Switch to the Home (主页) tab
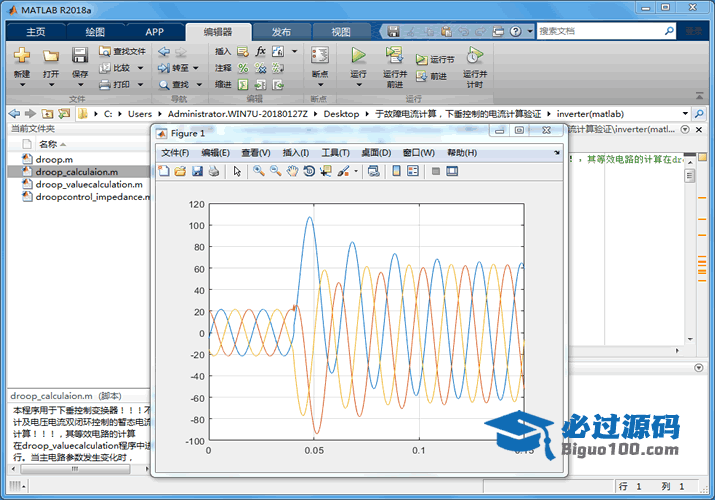715x500 pixels. pyautogui.click(x=36, y=32)
